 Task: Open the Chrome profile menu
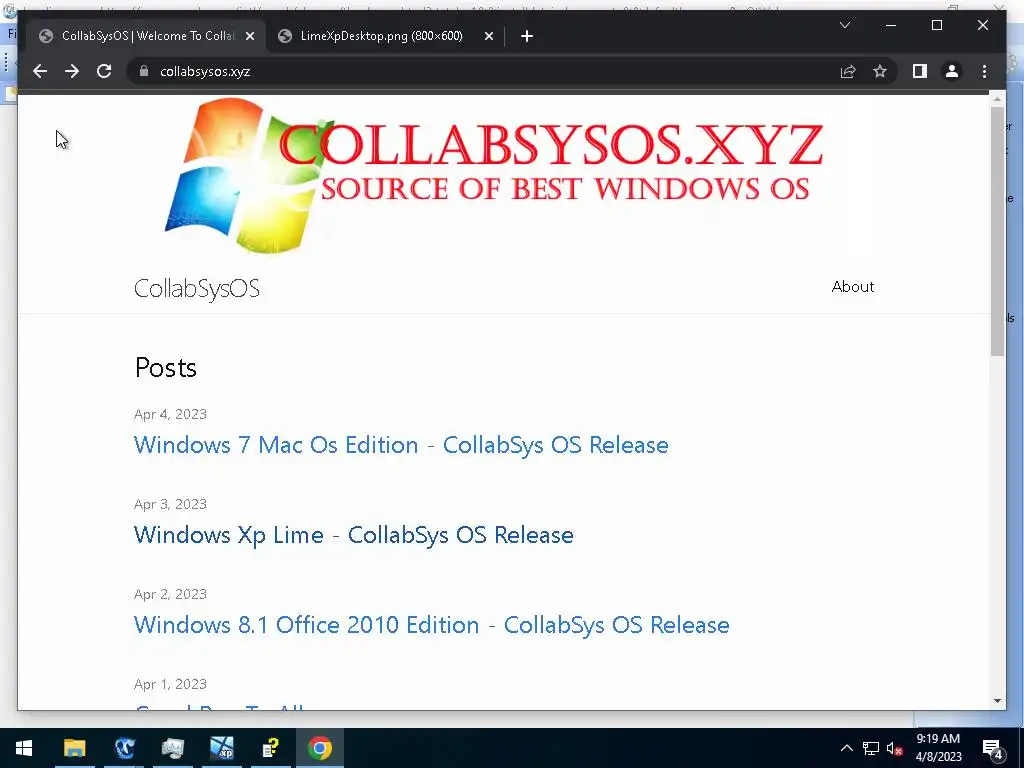[x=952, y=71]
